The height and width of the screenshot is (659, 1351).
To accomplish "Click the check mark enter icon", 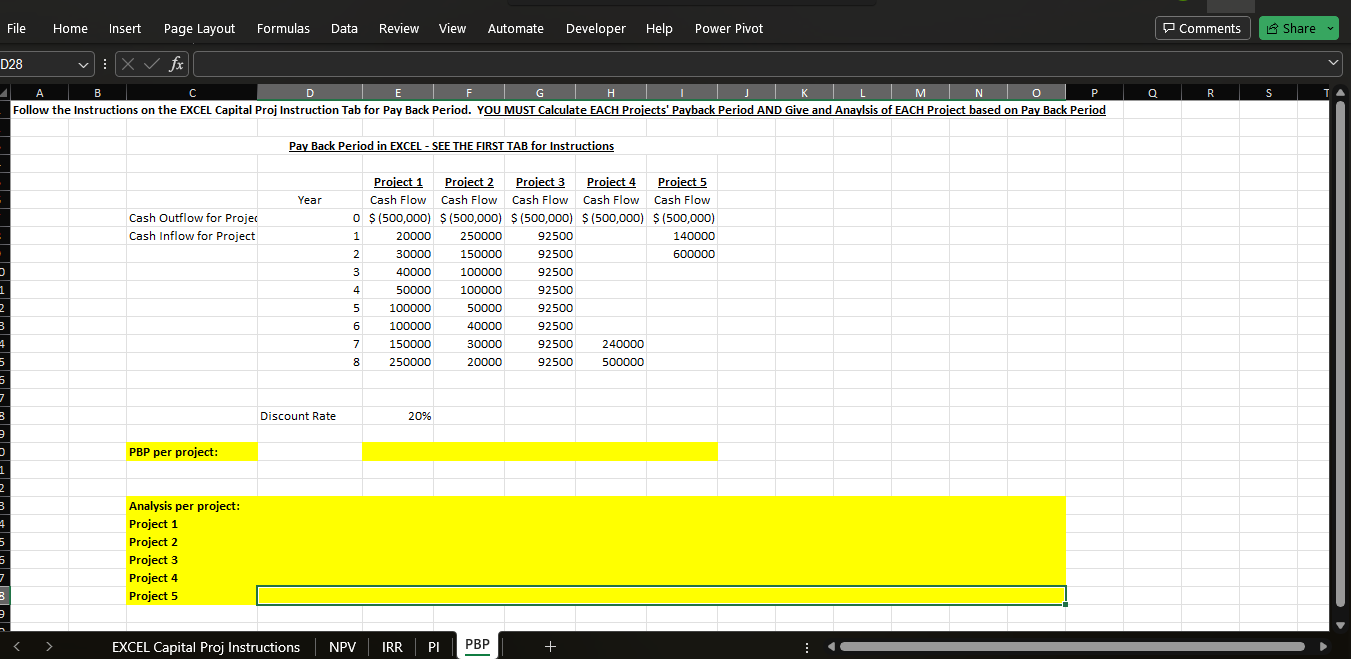I will coord(151,63).
